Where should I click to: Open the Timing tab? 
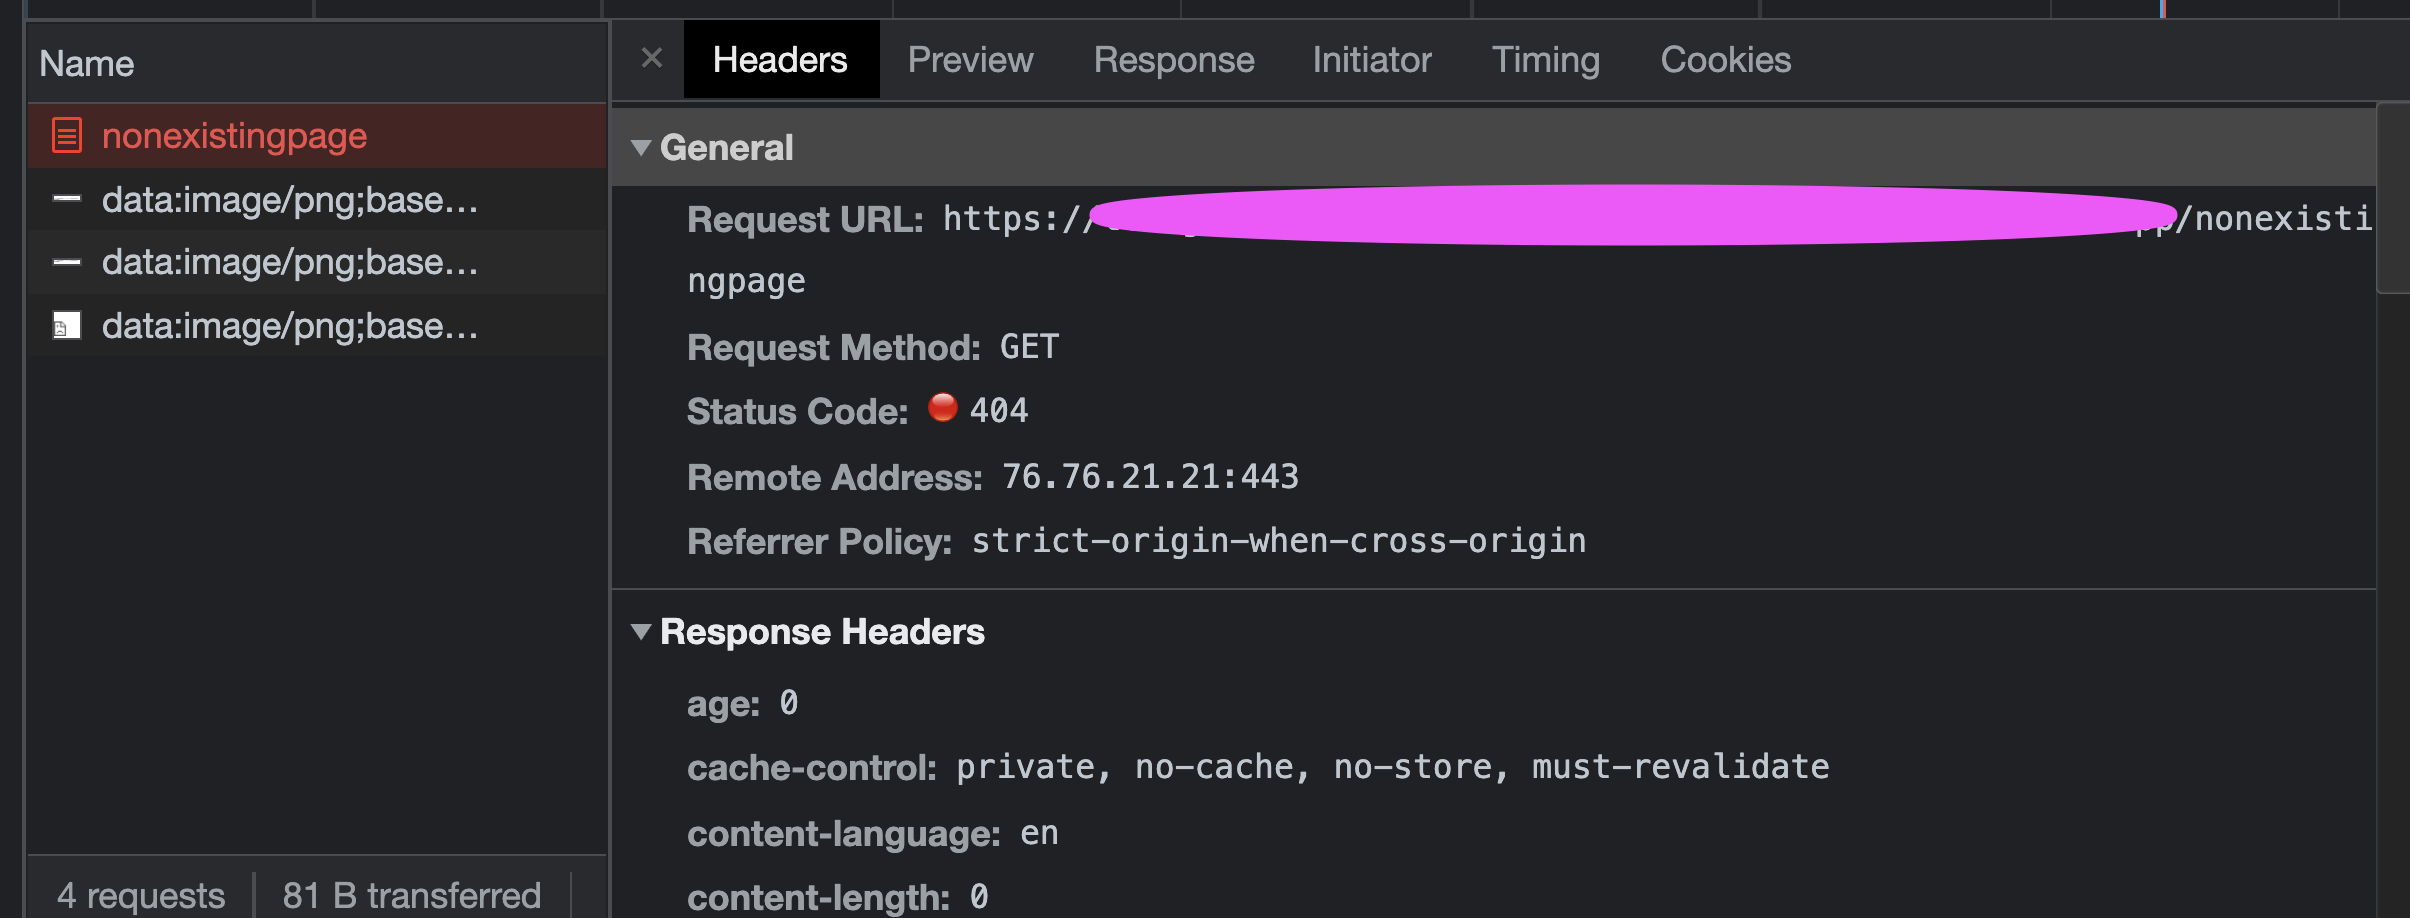[1545, 59]
